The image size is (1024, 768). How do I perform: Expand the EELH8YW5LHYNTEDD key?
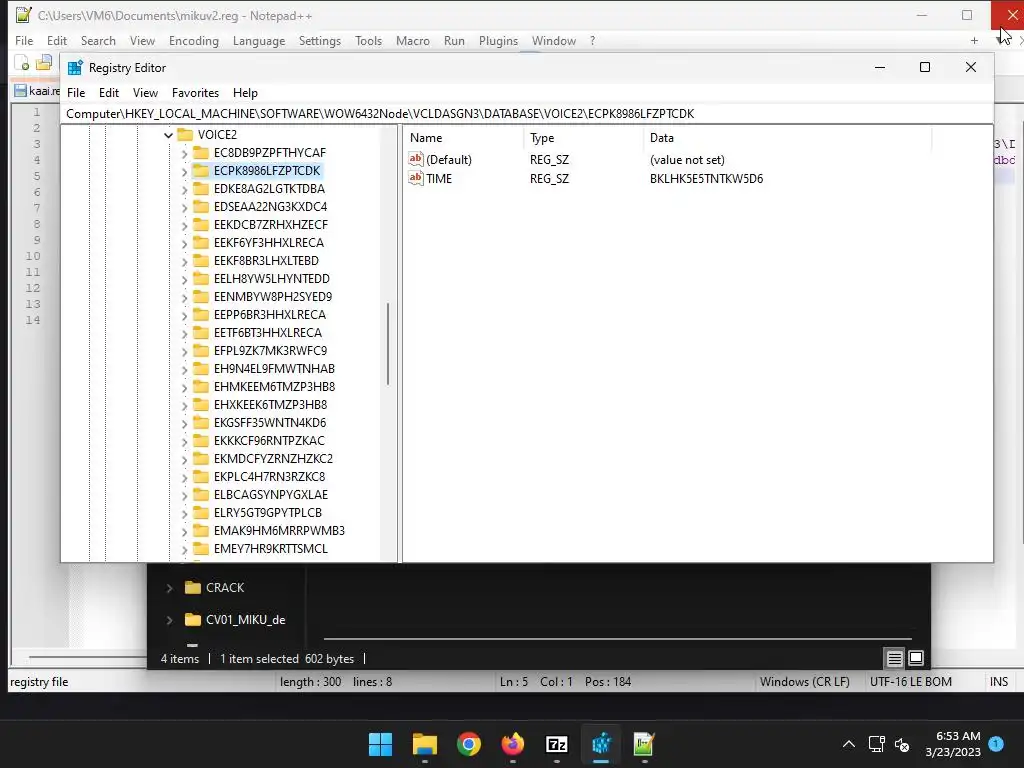184,279
